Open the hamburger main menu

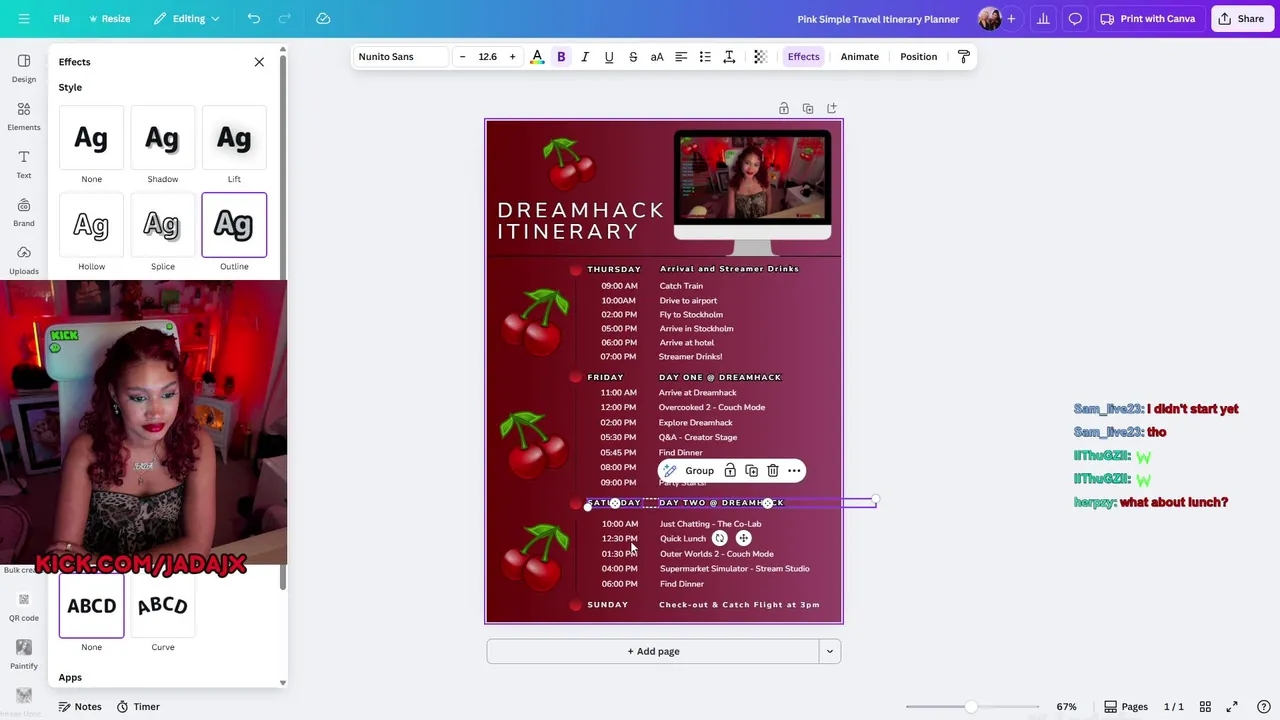(24, 19)
